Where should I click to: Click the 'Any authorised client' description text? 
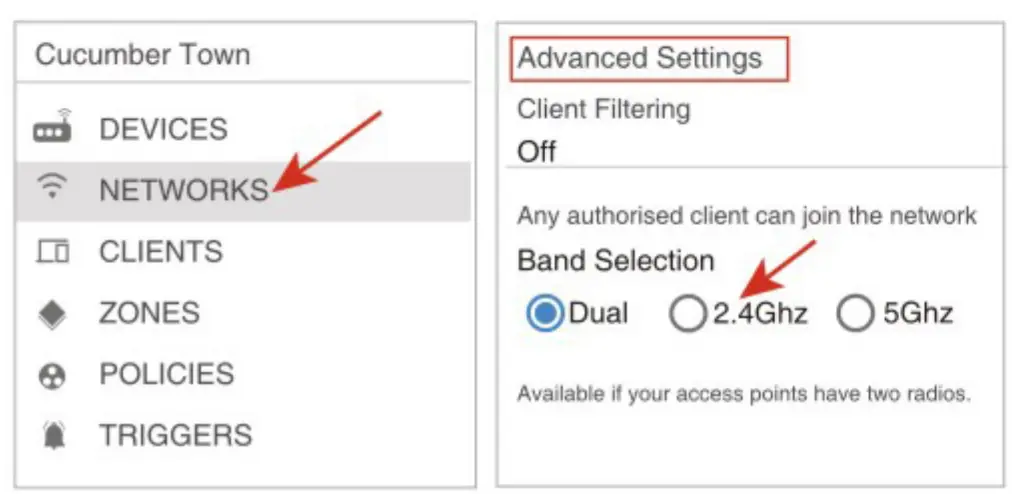point(746,215)
